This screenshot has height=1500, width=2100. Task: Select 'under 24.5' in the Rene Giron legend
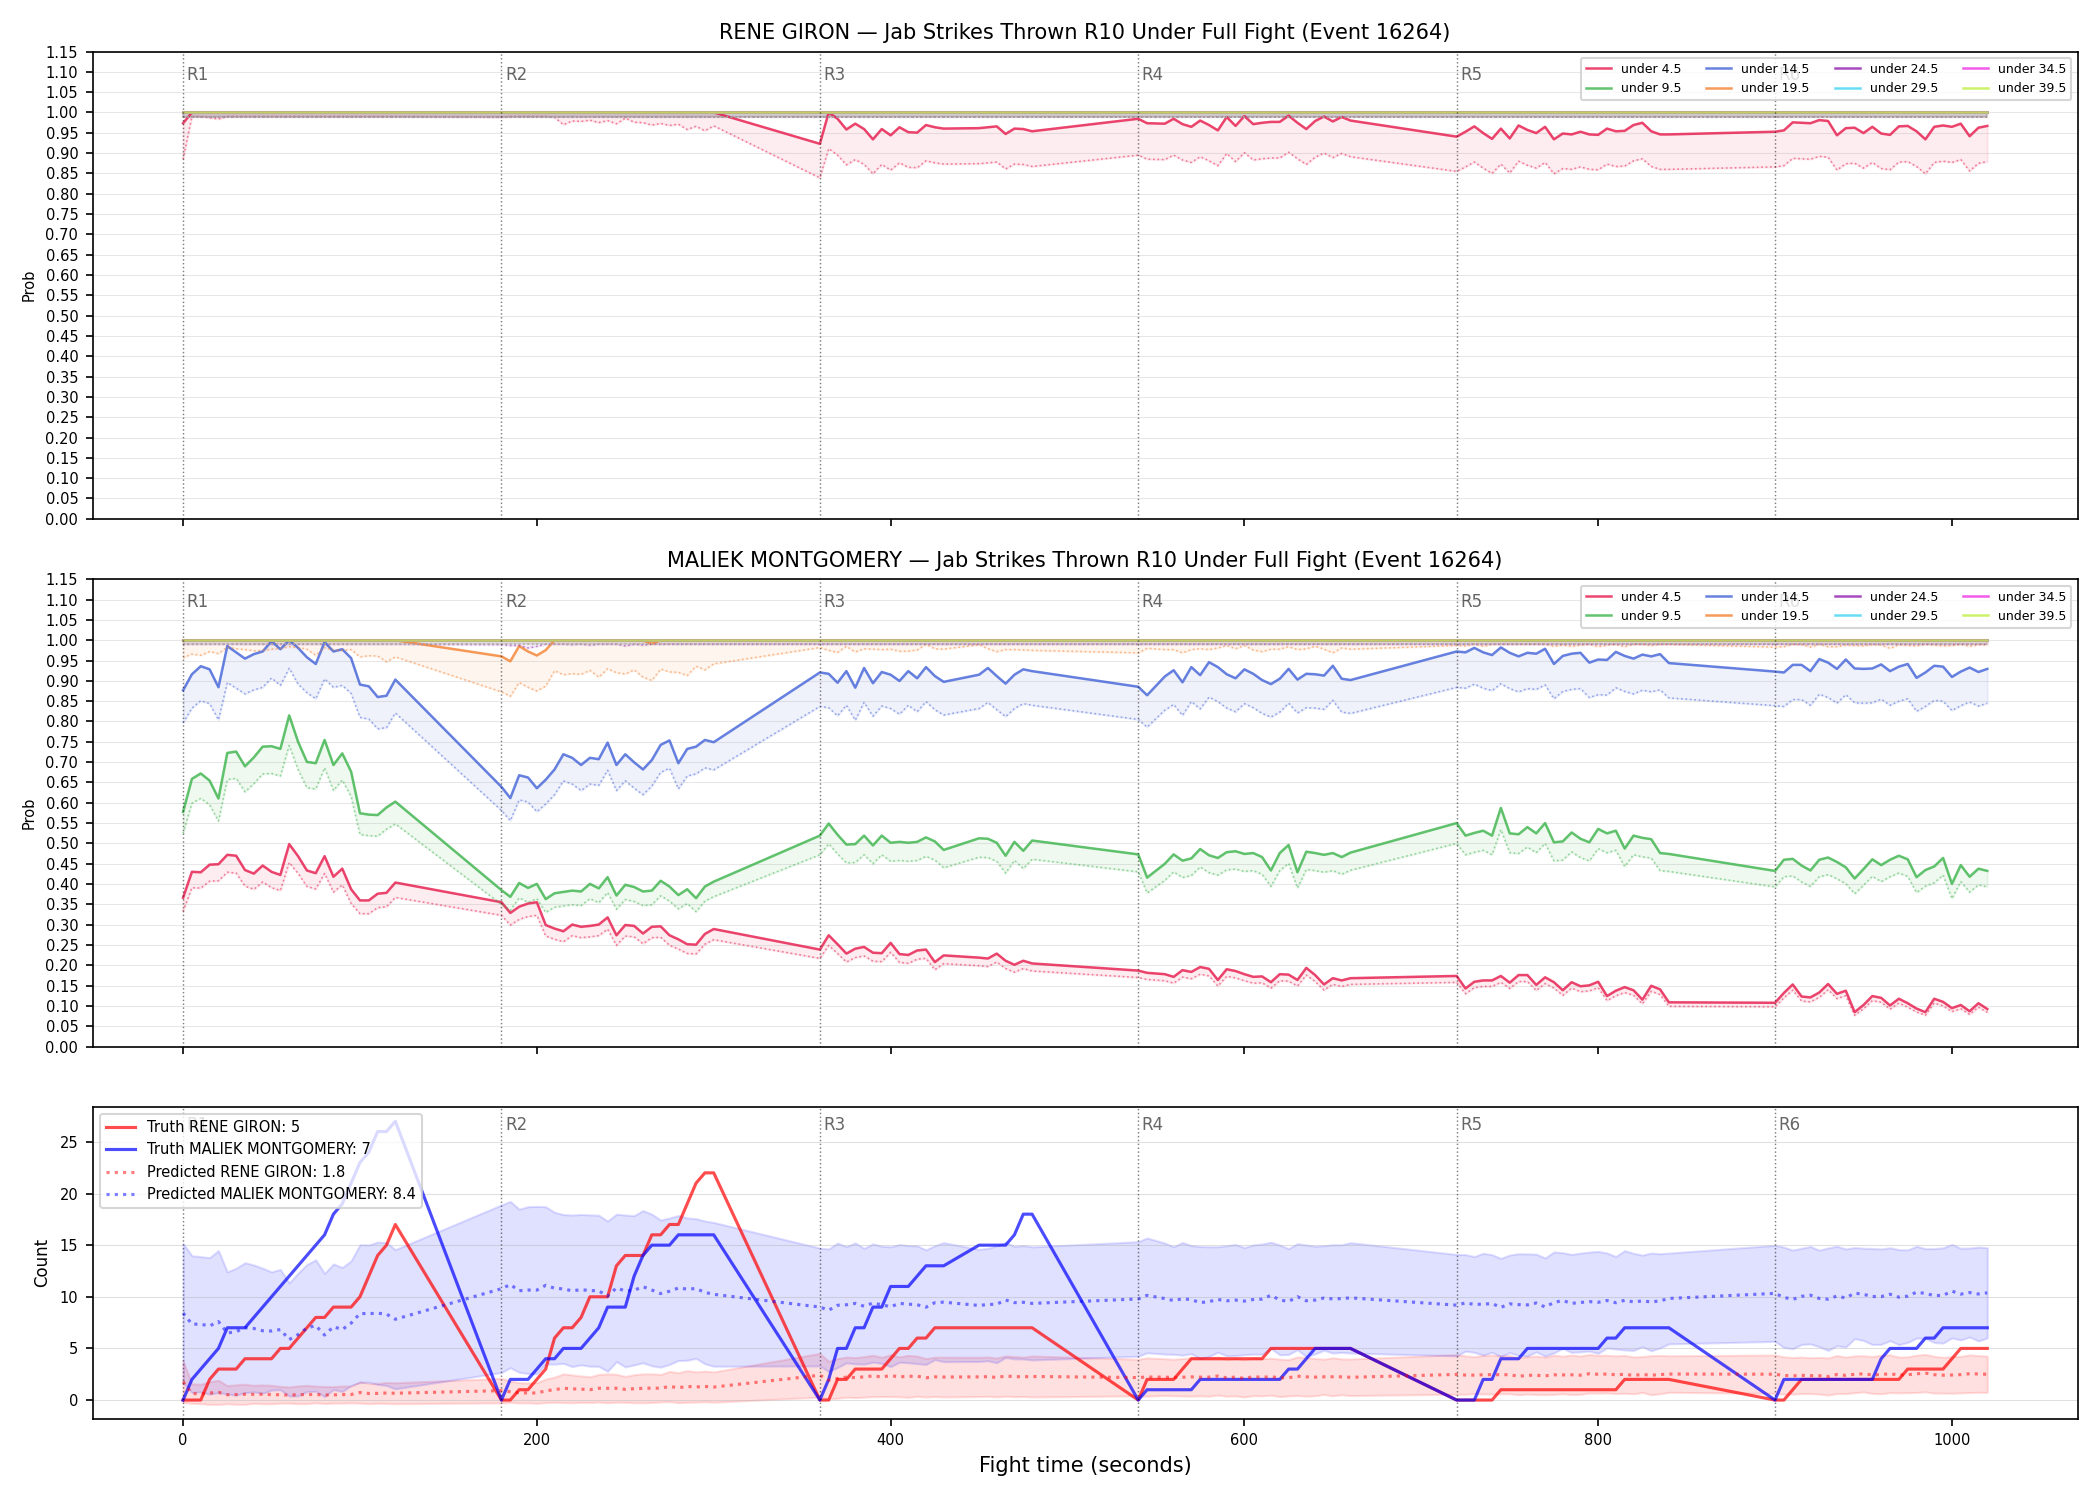tap(1886, 69)
